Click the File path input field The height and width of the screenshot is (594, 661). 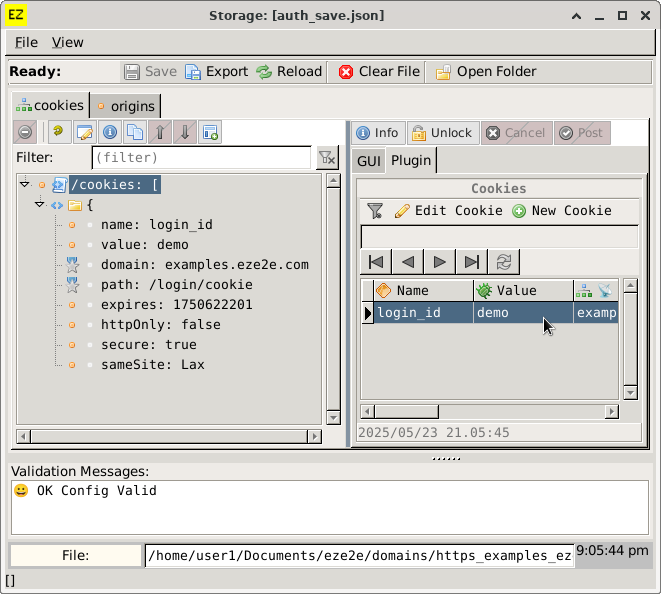pyautogui.click(x=359, y=555)
